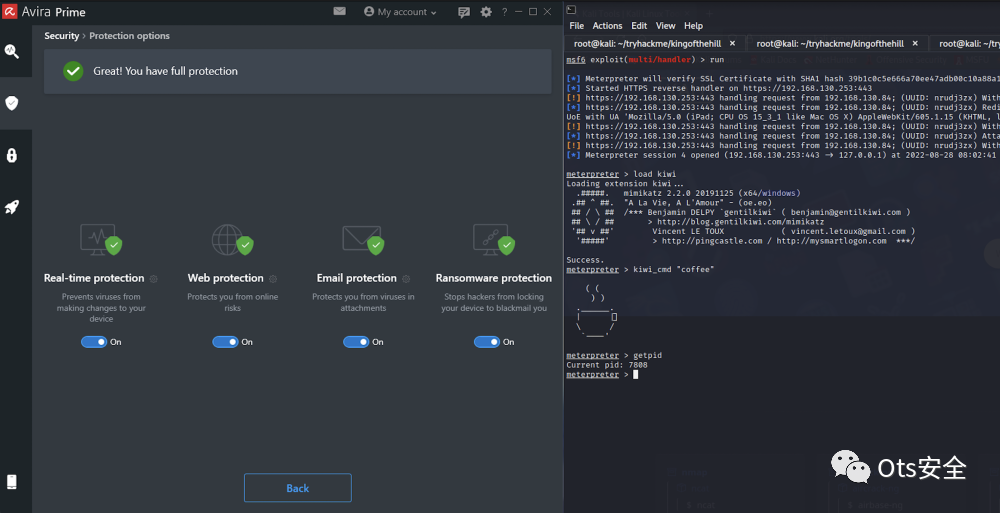This screenshot has width=1000, height=513.
Task: Open the terminal Help menu
Action: (693, 26)
